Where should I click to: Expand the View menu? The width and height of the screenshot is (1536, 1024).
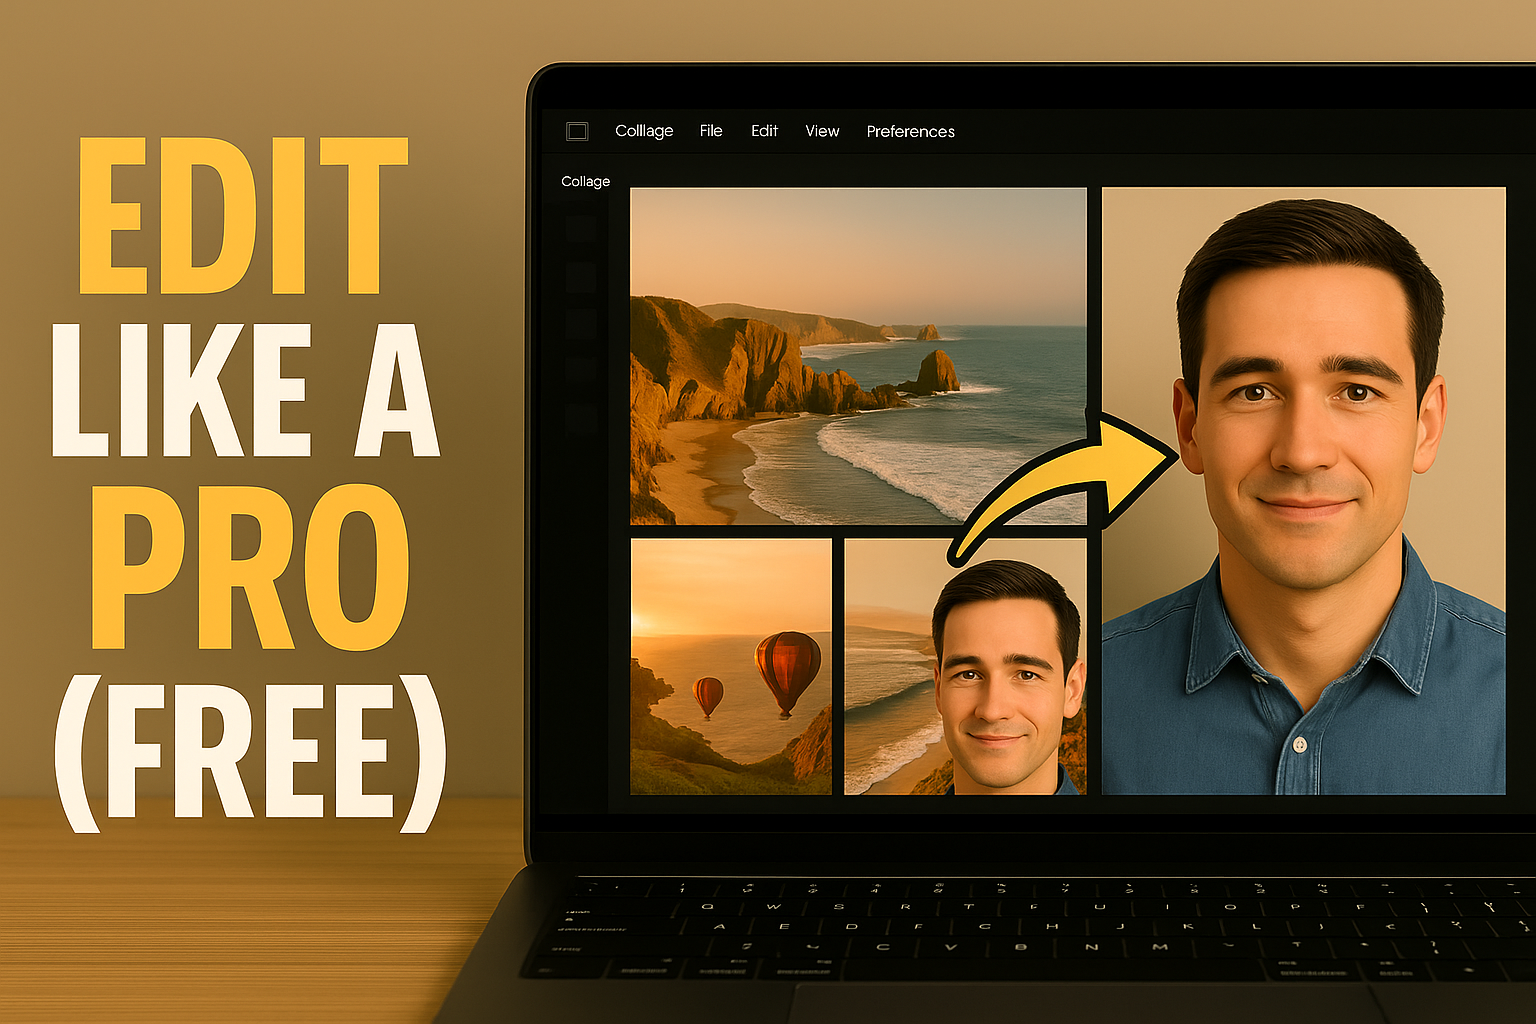[x=821, y=130]
